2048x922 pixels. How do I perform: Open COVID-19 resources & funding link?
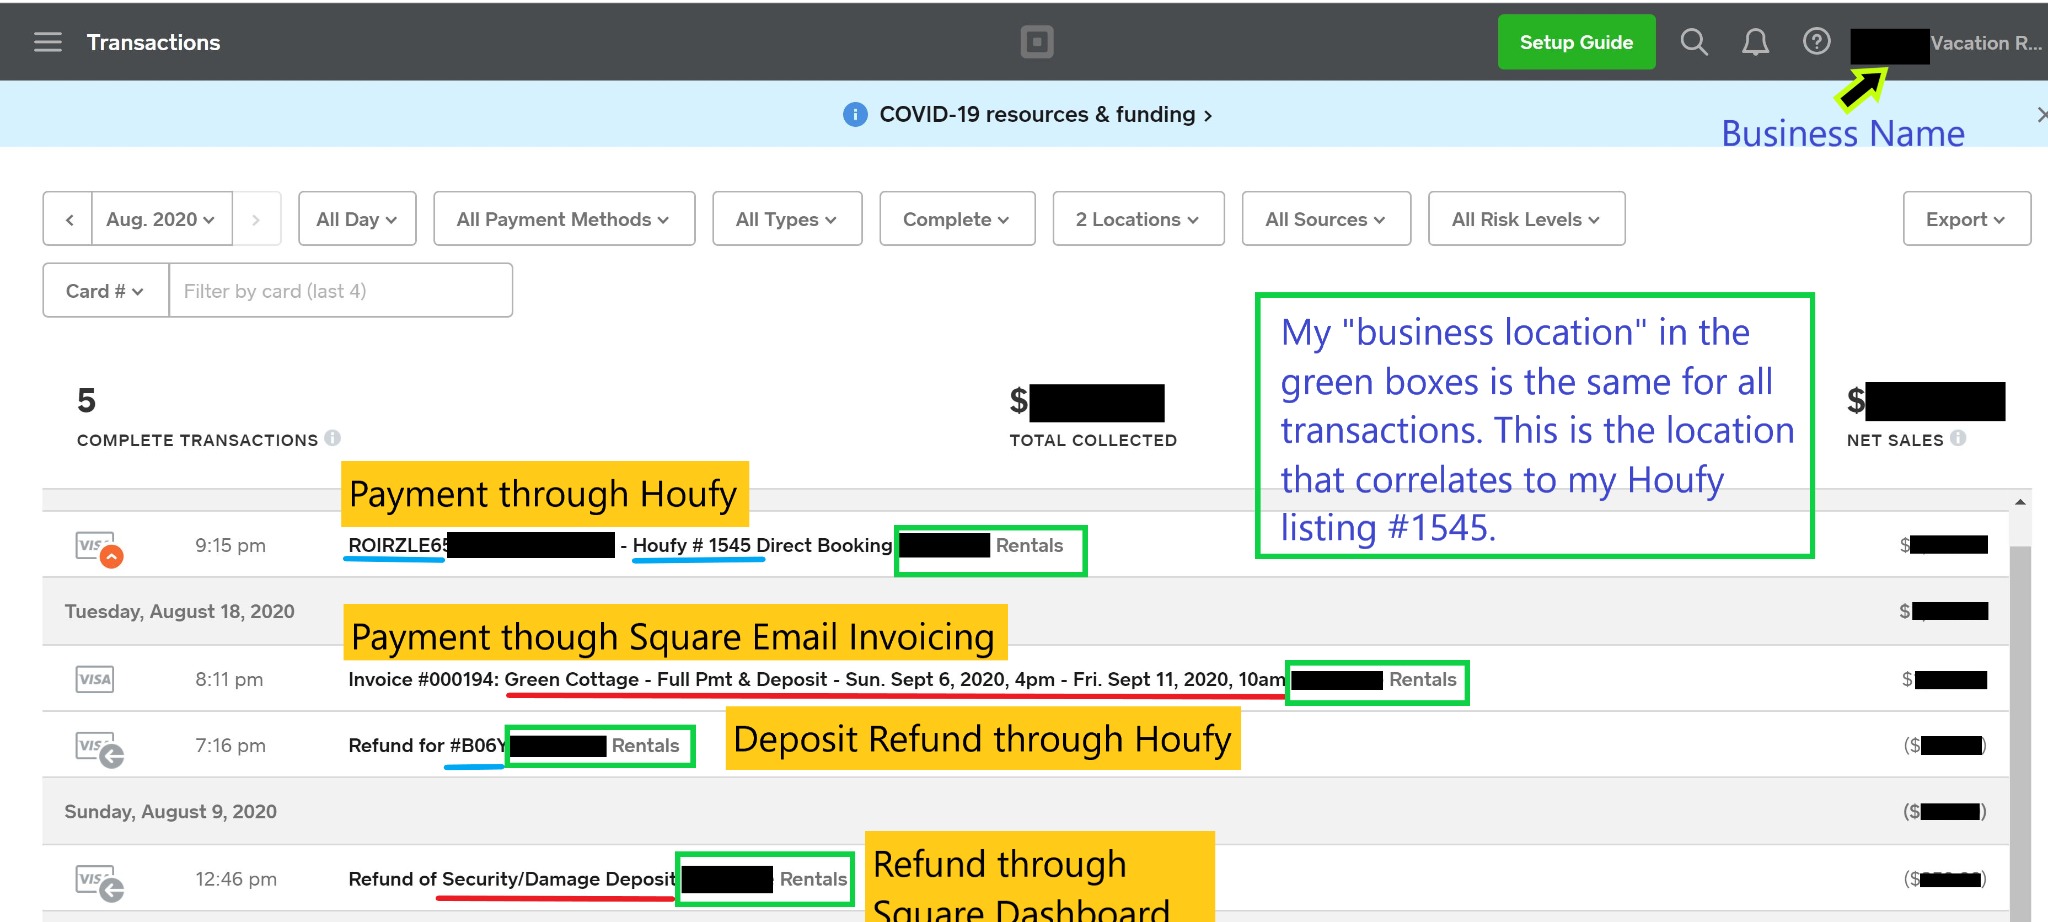(x=1045, y=115)
